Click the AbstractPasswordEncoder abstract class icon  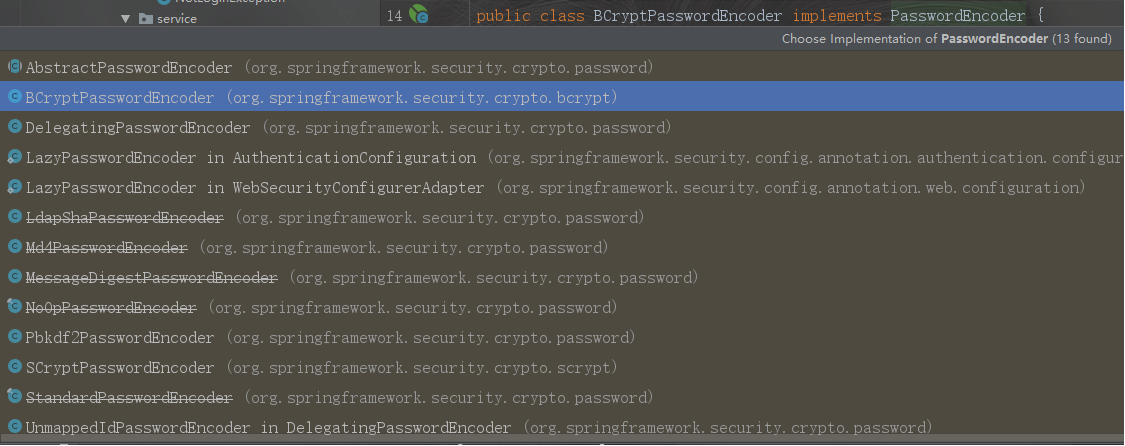click(15, 67)
